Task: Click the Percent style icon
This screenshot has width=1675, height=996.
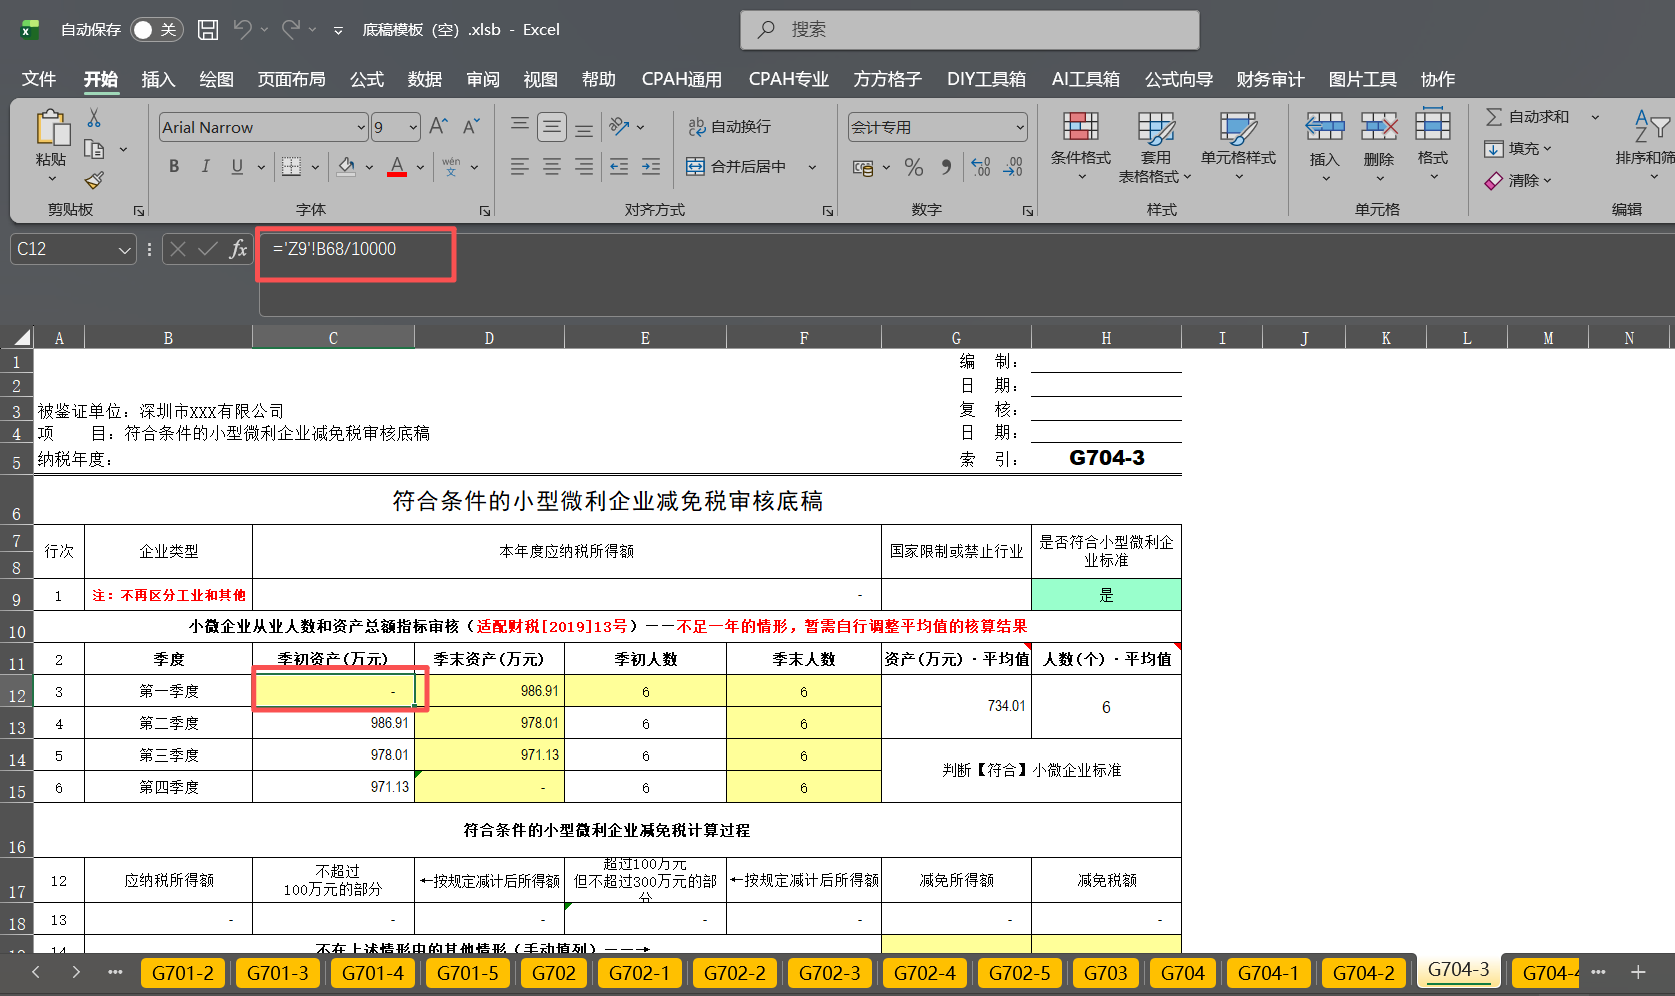Action: [x=913, y=167]
